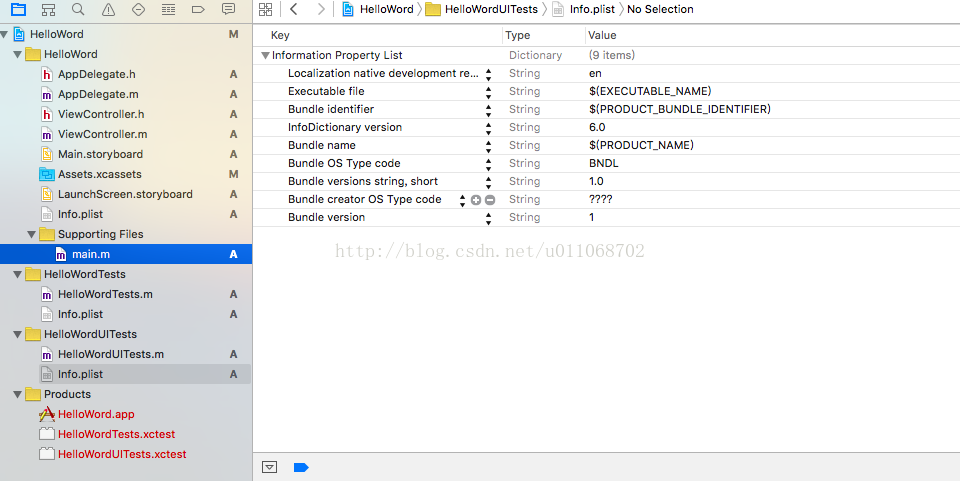Select HelloWord in the jump bar
This screenshot has width=960, height=481.
coord(378,9)
